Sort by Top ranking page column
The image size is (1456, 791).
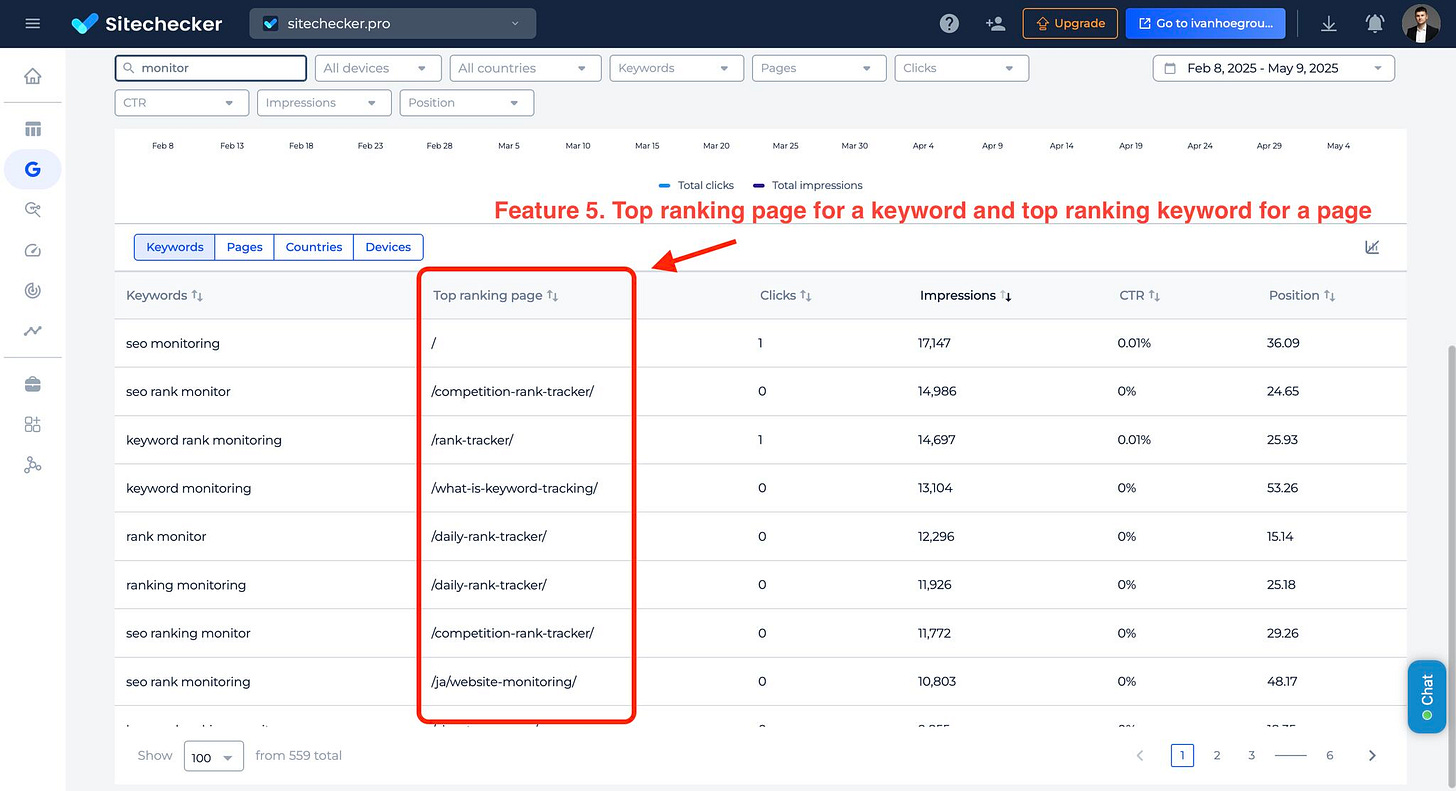(495, 296)
